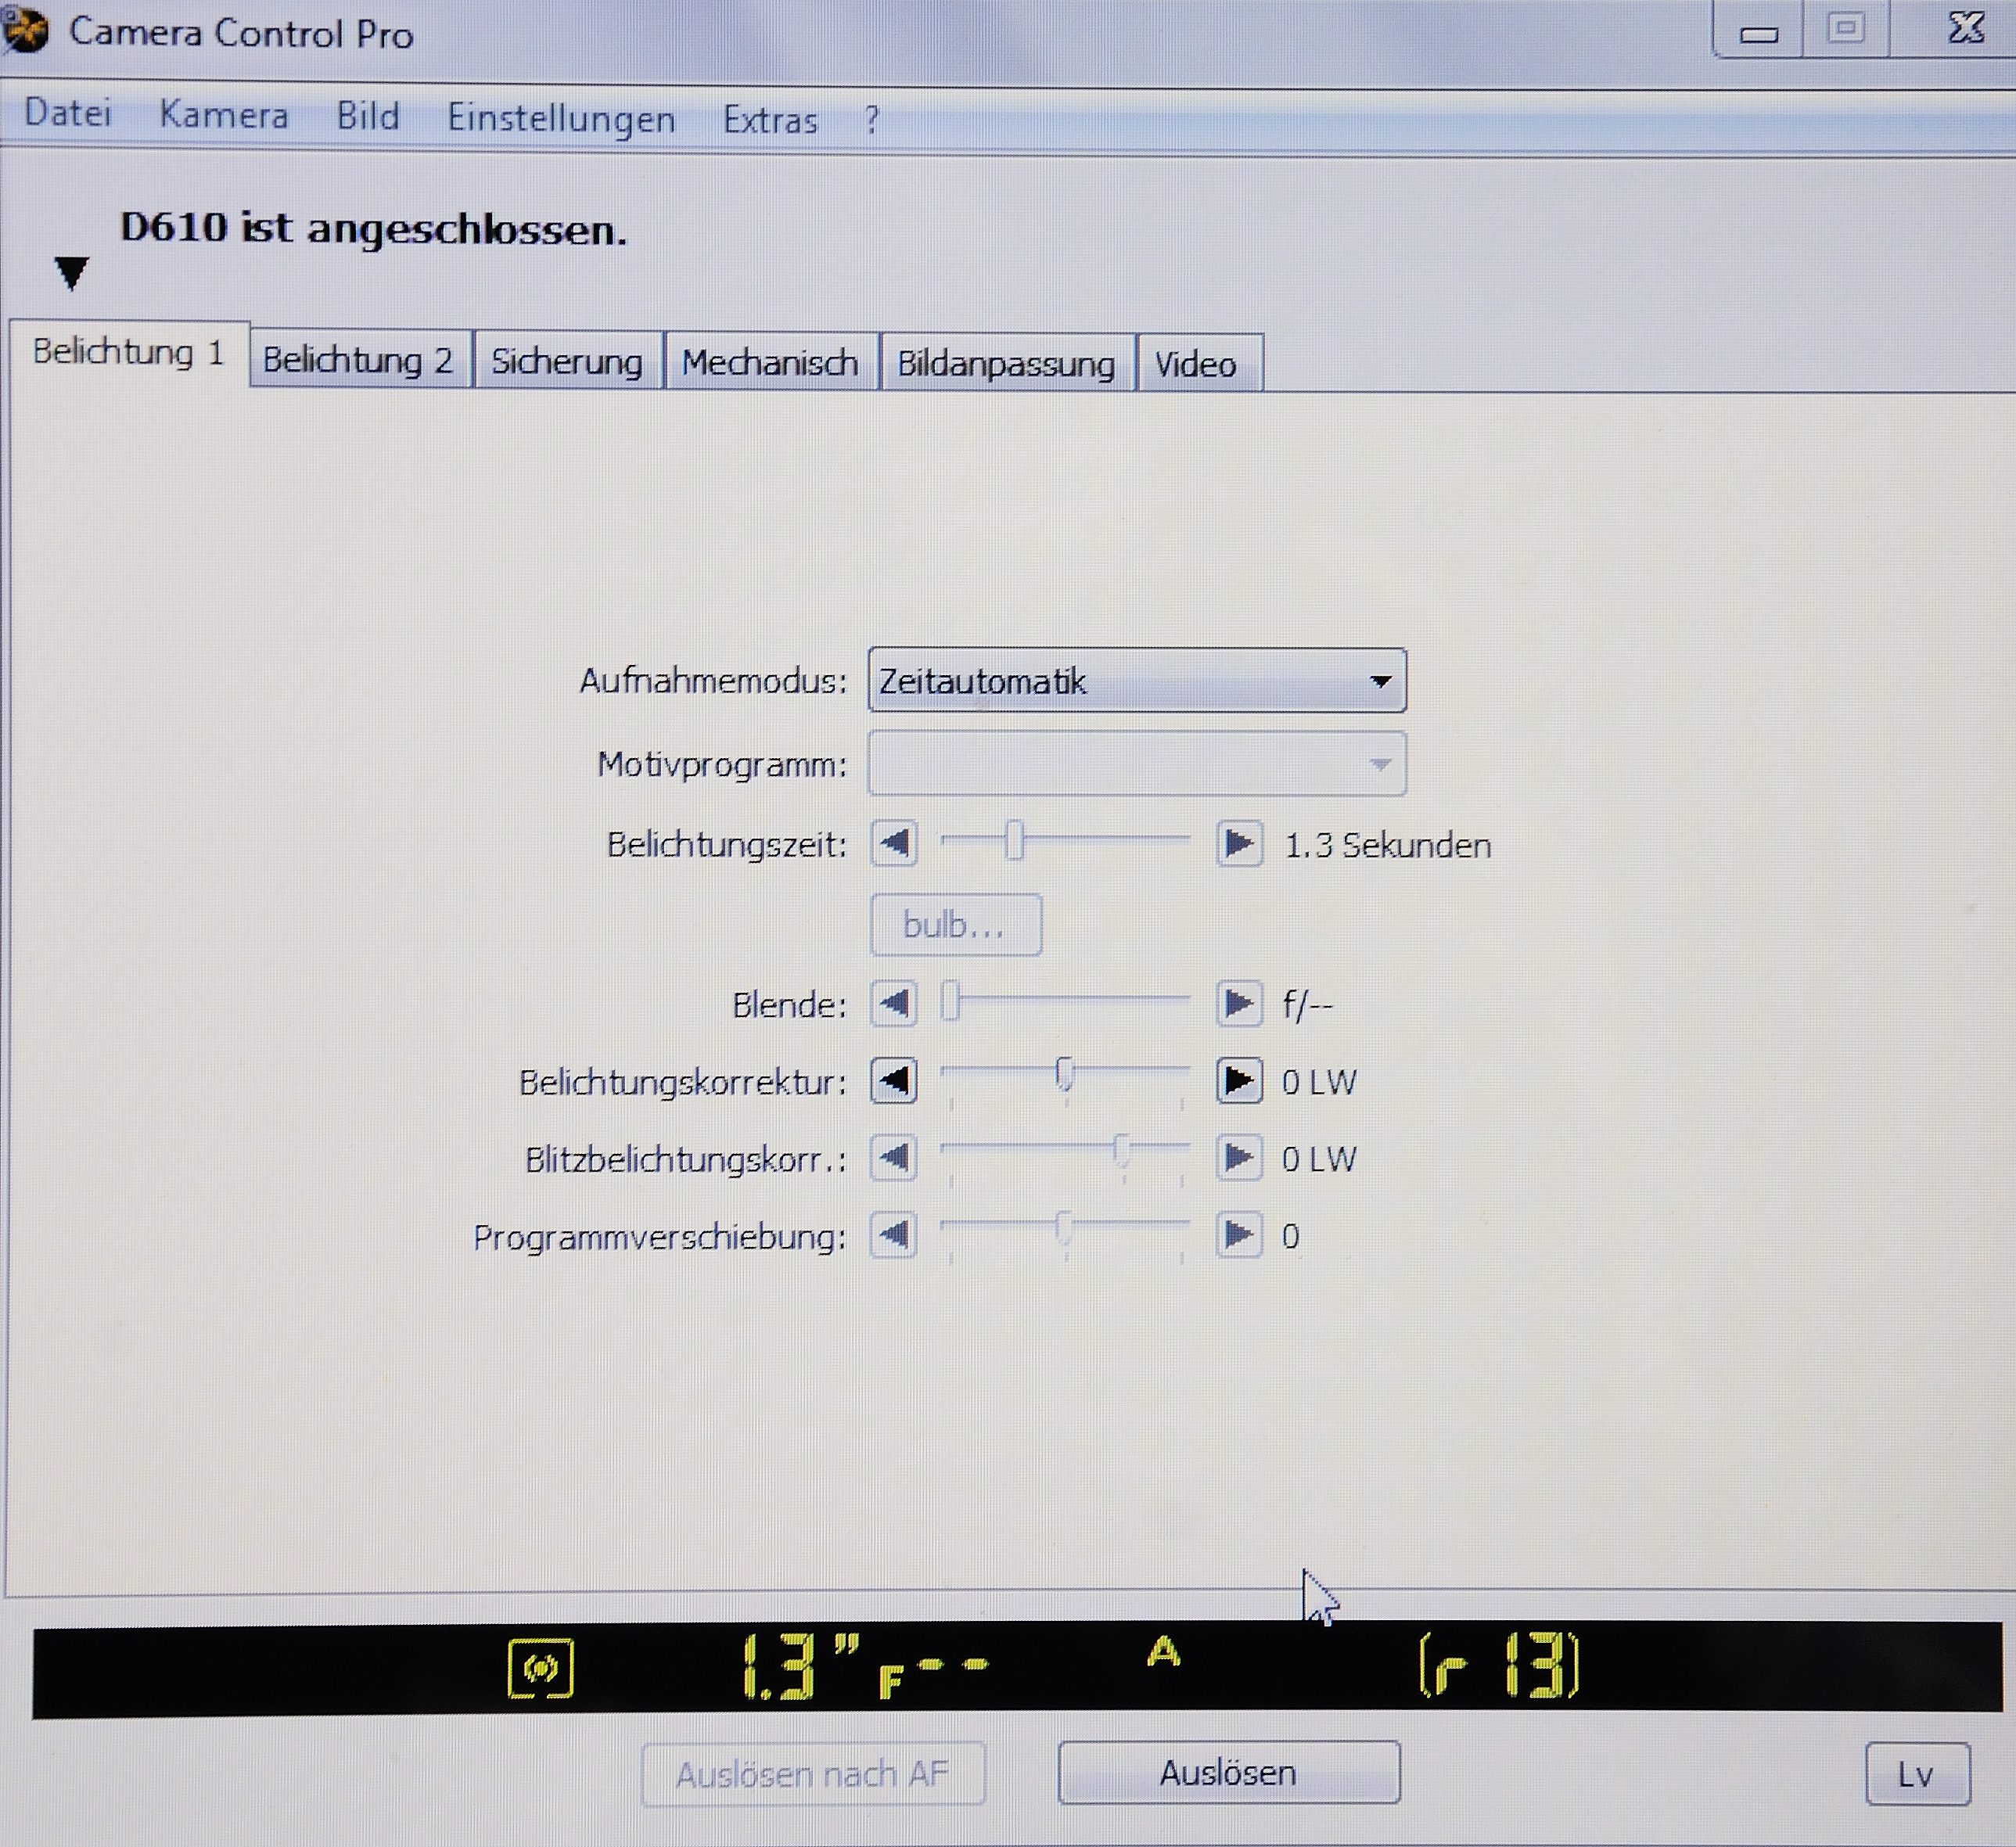The height and width of the screenshot is (1847, 2016).
Task: Click the bulb... button
Action: [x=955, y=925]
